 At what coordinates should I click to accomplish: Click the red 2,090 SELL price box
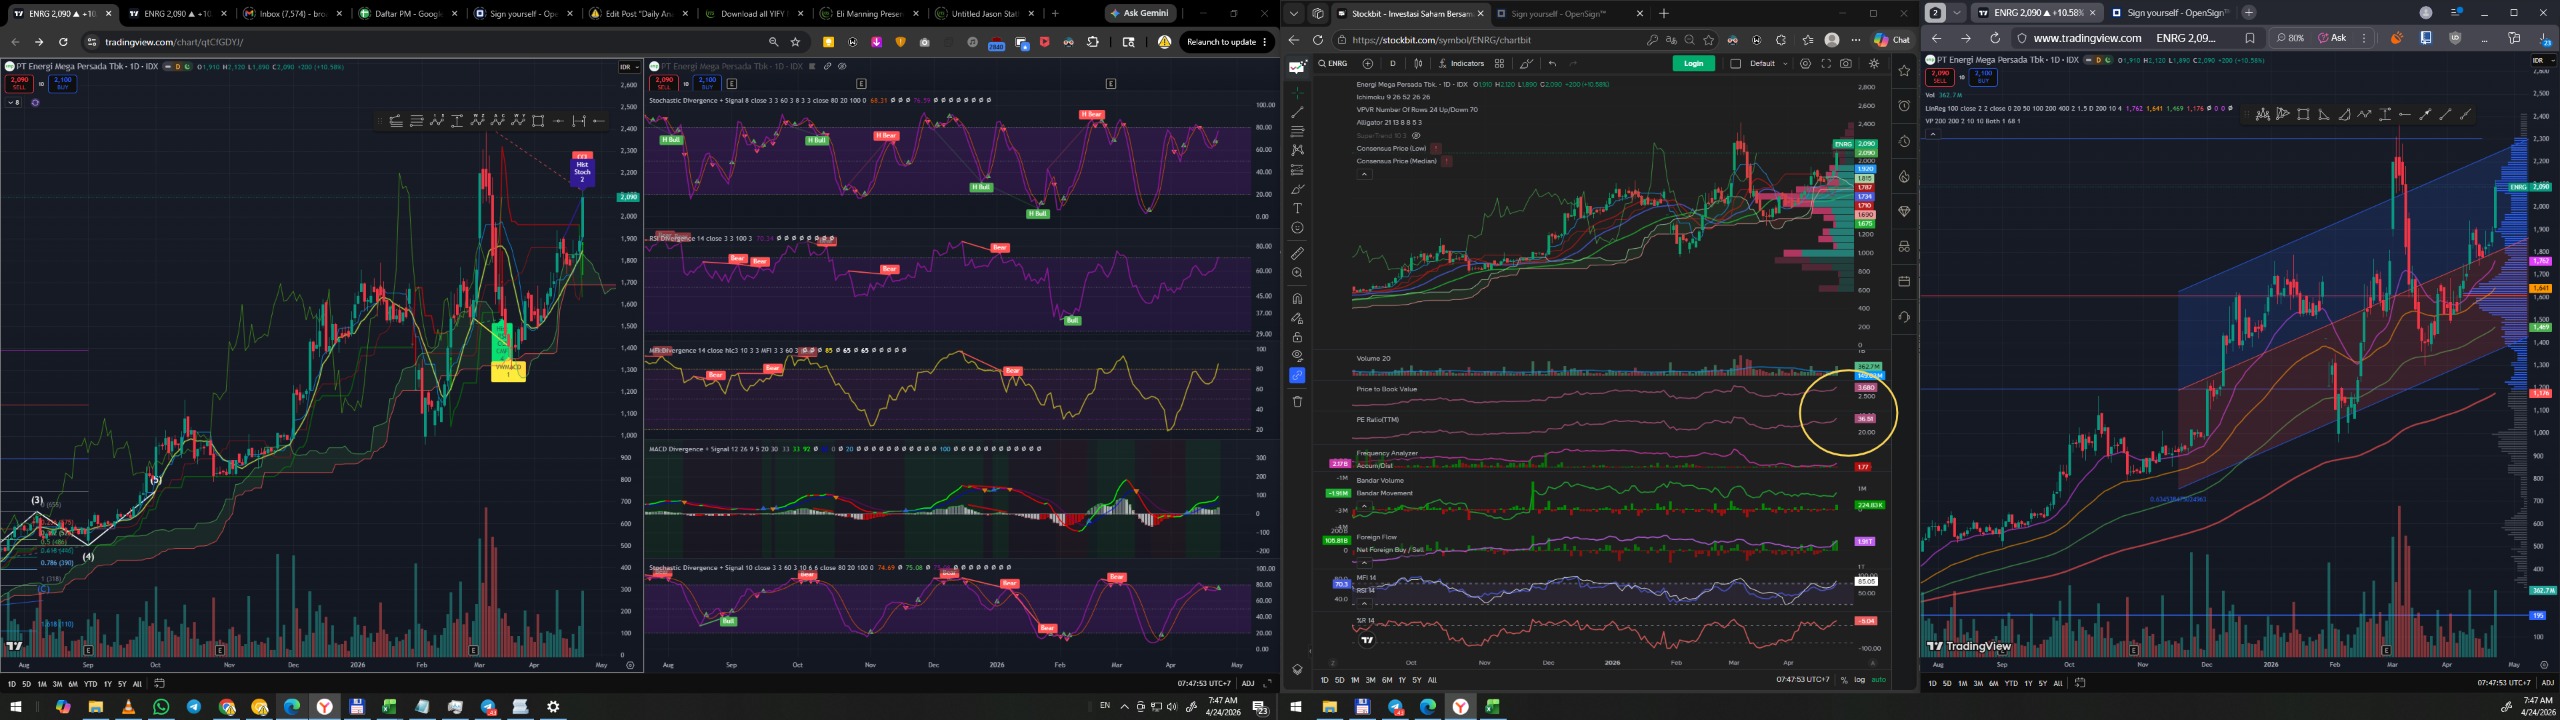[19, 82]
